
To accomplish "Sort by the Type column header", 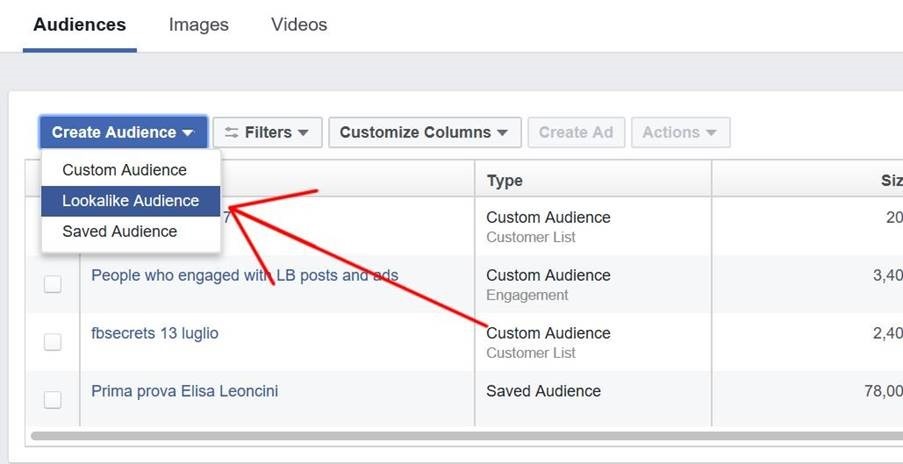I will [x=505, y=181].
